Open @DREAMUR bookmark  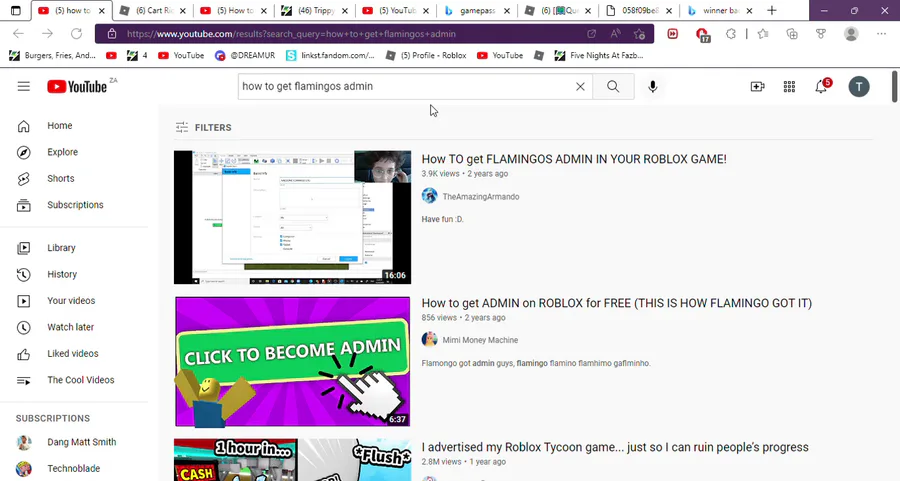tap(245, 55)
